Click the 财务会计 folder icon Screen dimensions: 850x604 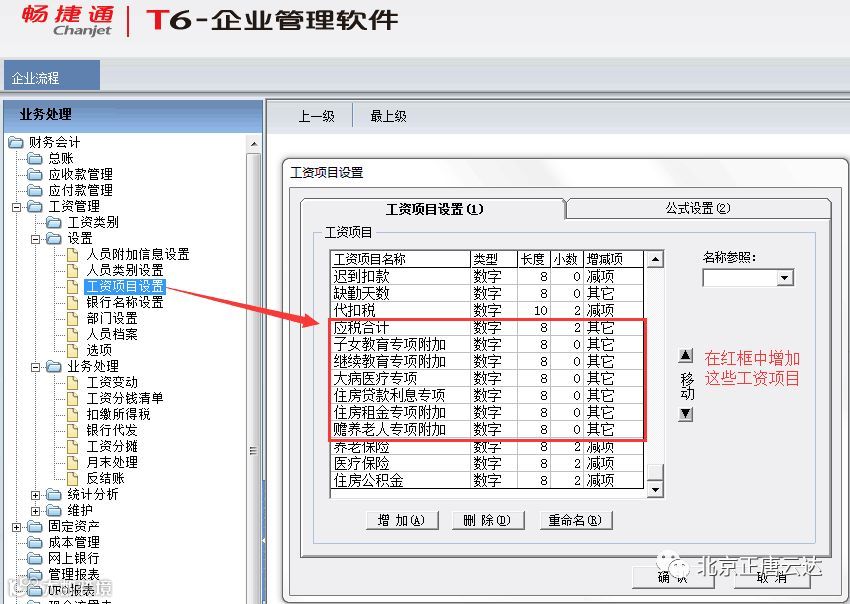tap(15, 143)
